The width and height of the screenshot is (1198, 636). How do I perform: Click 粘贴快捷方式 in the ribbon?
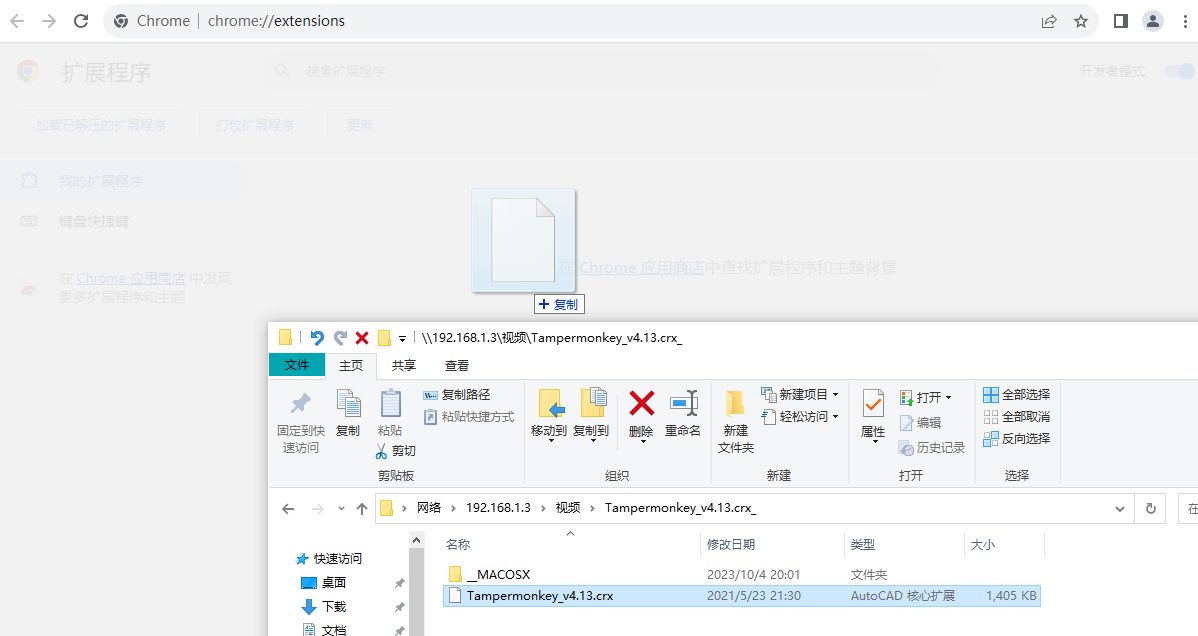[469, 417]
